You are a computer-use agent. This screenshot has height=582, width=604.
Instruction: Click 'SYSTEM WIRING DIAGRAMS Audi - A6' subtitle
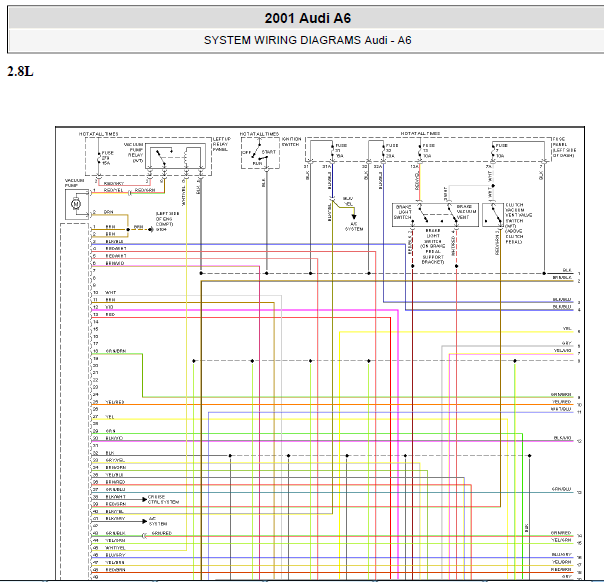click(307, 40)
